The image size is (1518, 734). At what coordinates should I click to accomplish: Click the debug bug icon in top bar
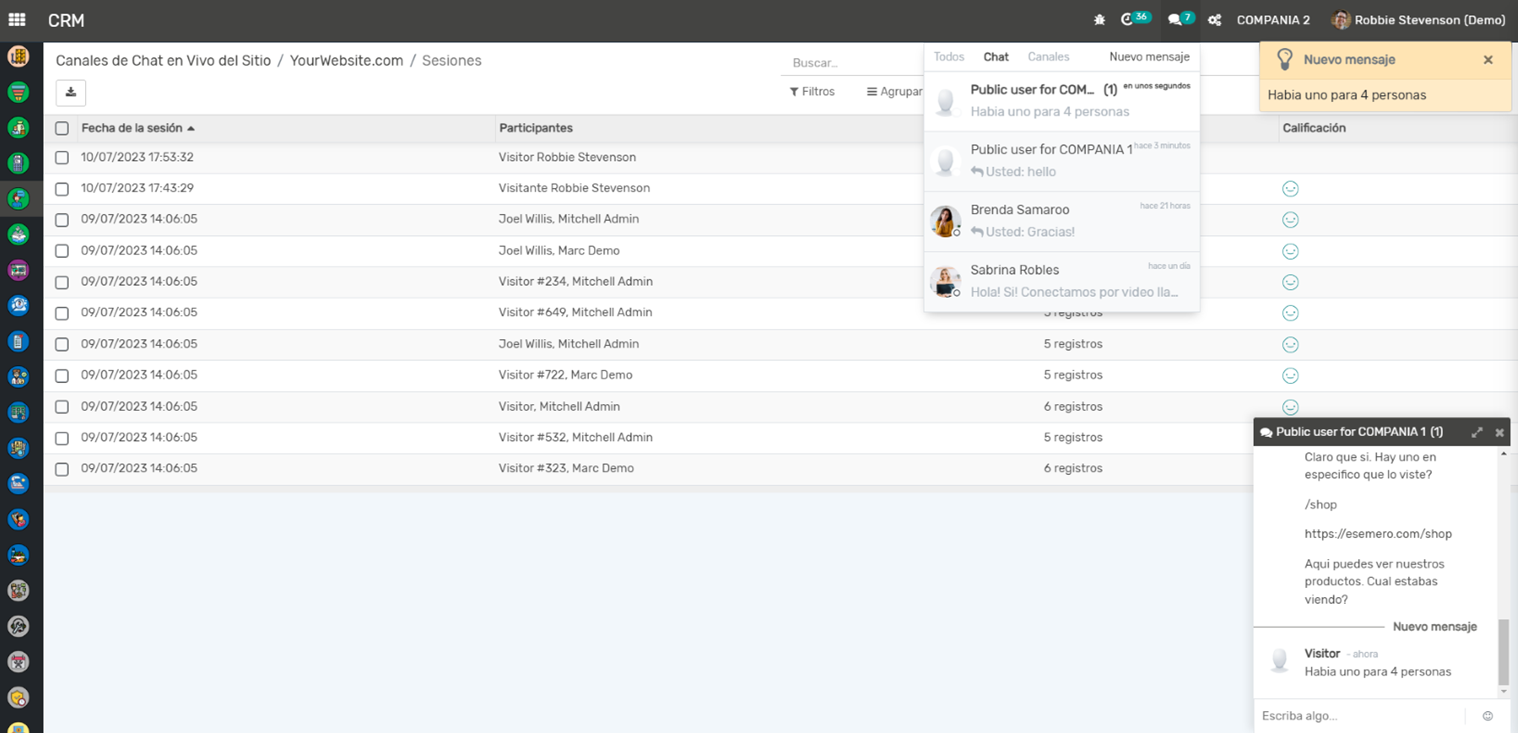pyautogui.click(x=1100, y=20)
